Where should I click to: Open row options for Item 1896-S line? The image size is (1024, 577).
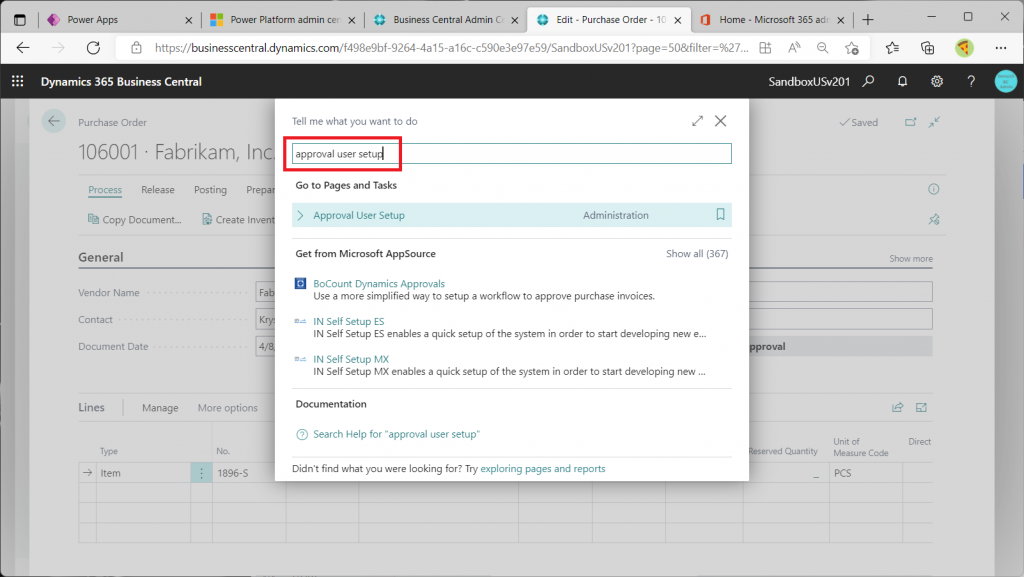pos(201,473)
